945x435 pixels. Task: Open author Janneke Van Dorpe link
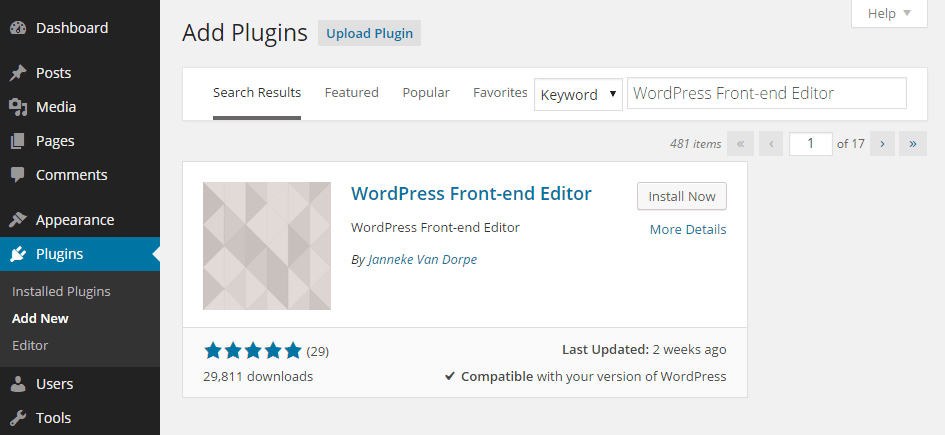(422, 260)
